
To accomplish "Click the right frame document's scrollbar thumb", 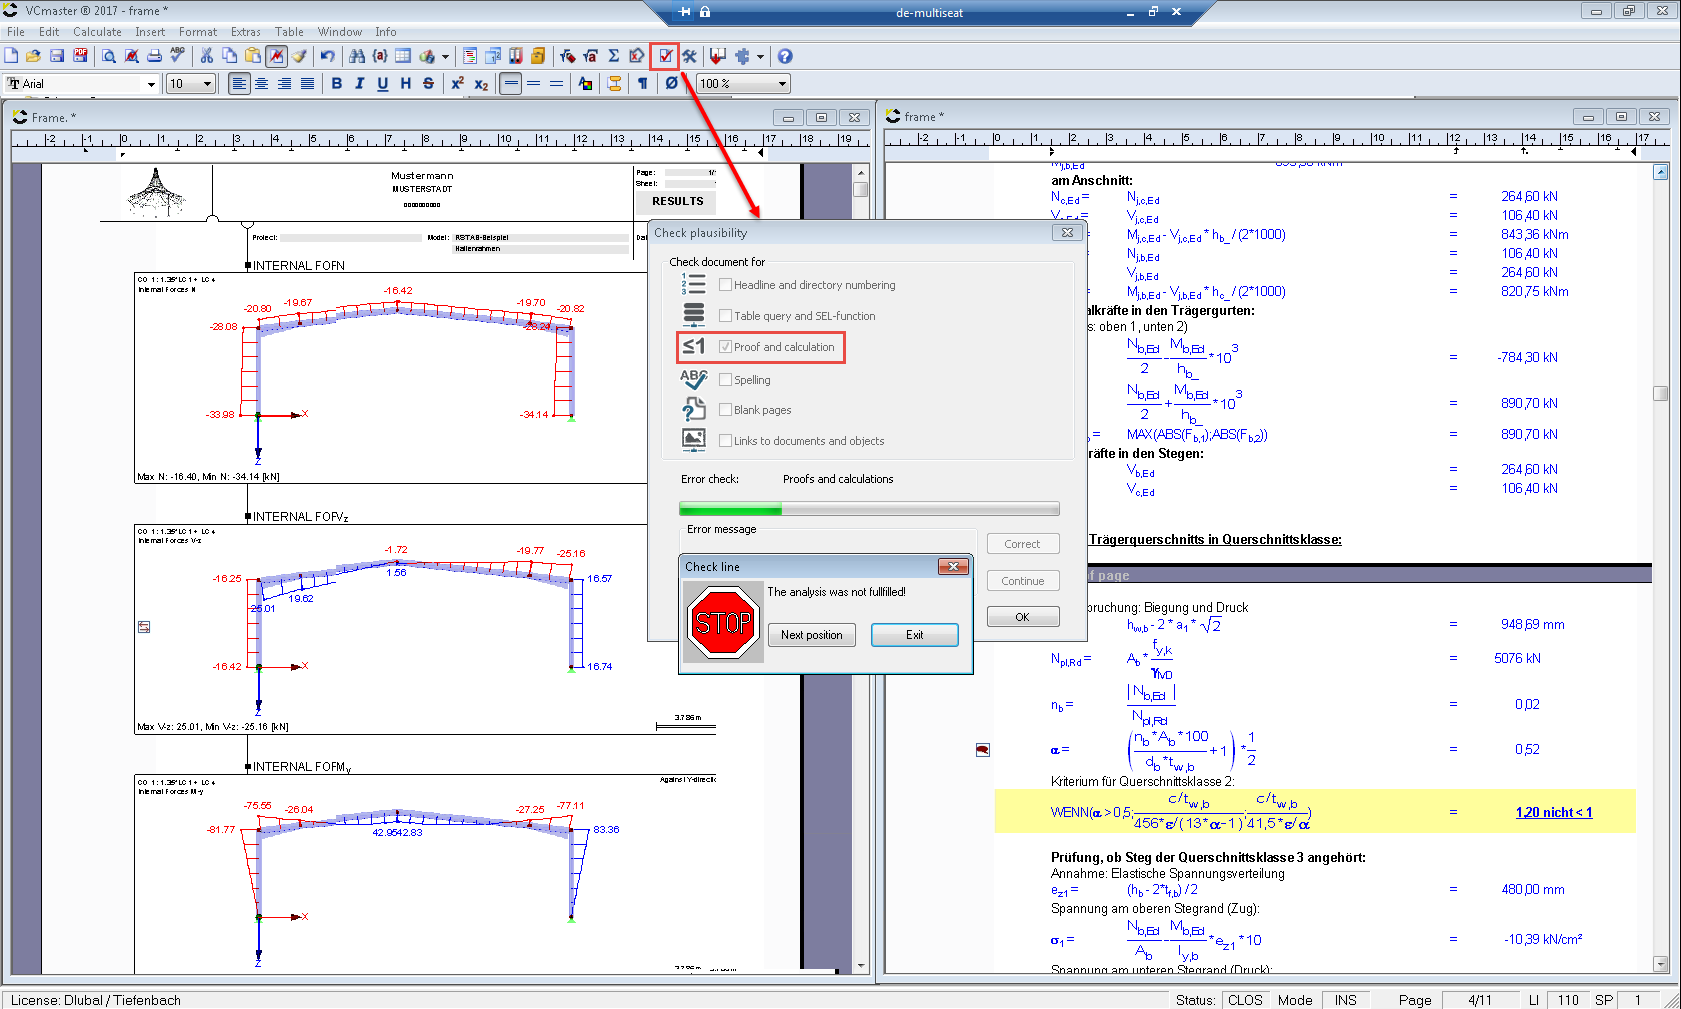I will pos(1661,394).
